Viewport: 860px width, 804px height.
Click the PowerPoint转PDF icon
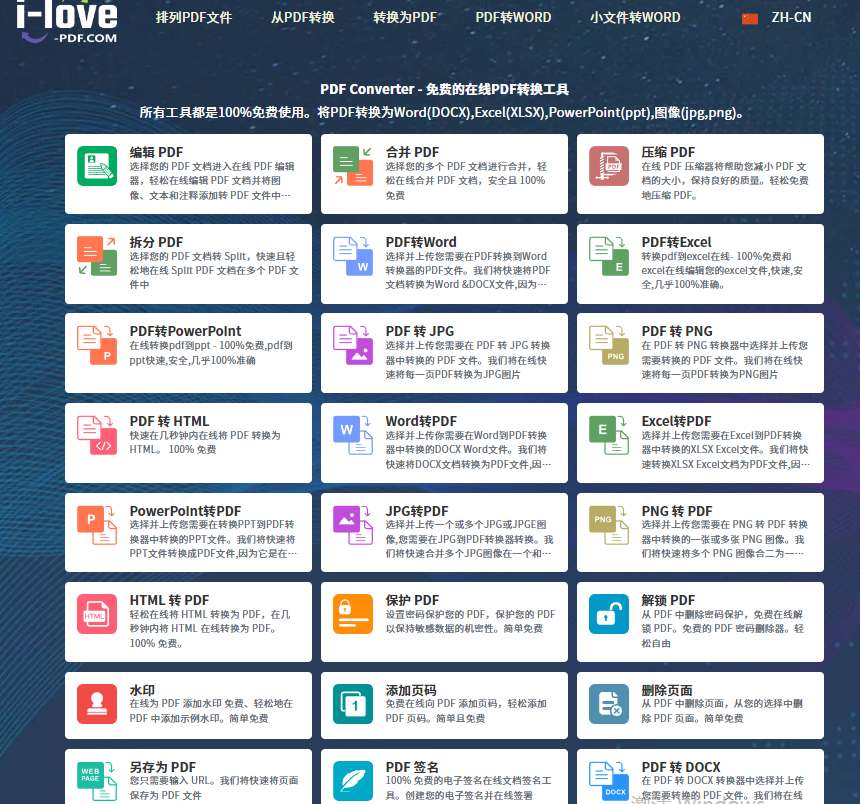[97, 525]
